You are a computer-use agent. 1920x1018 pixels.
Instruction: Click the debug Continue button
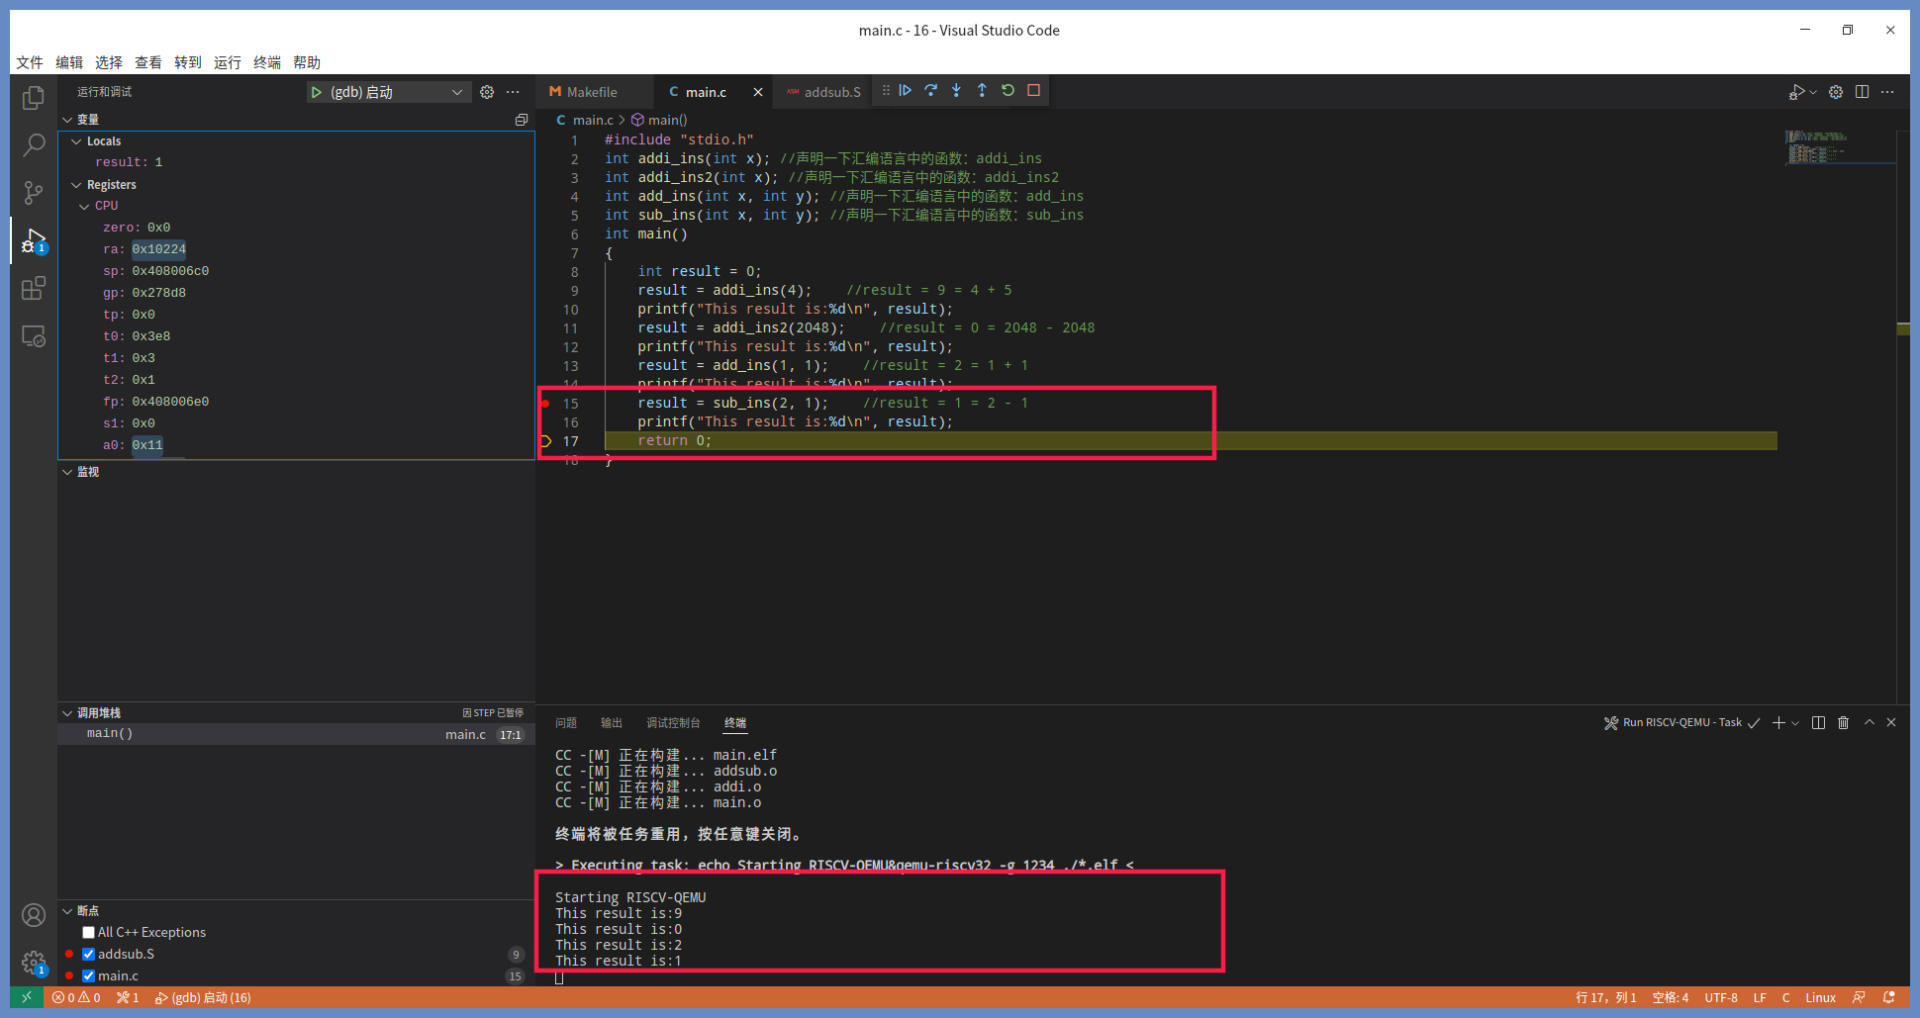coord(905,91)
